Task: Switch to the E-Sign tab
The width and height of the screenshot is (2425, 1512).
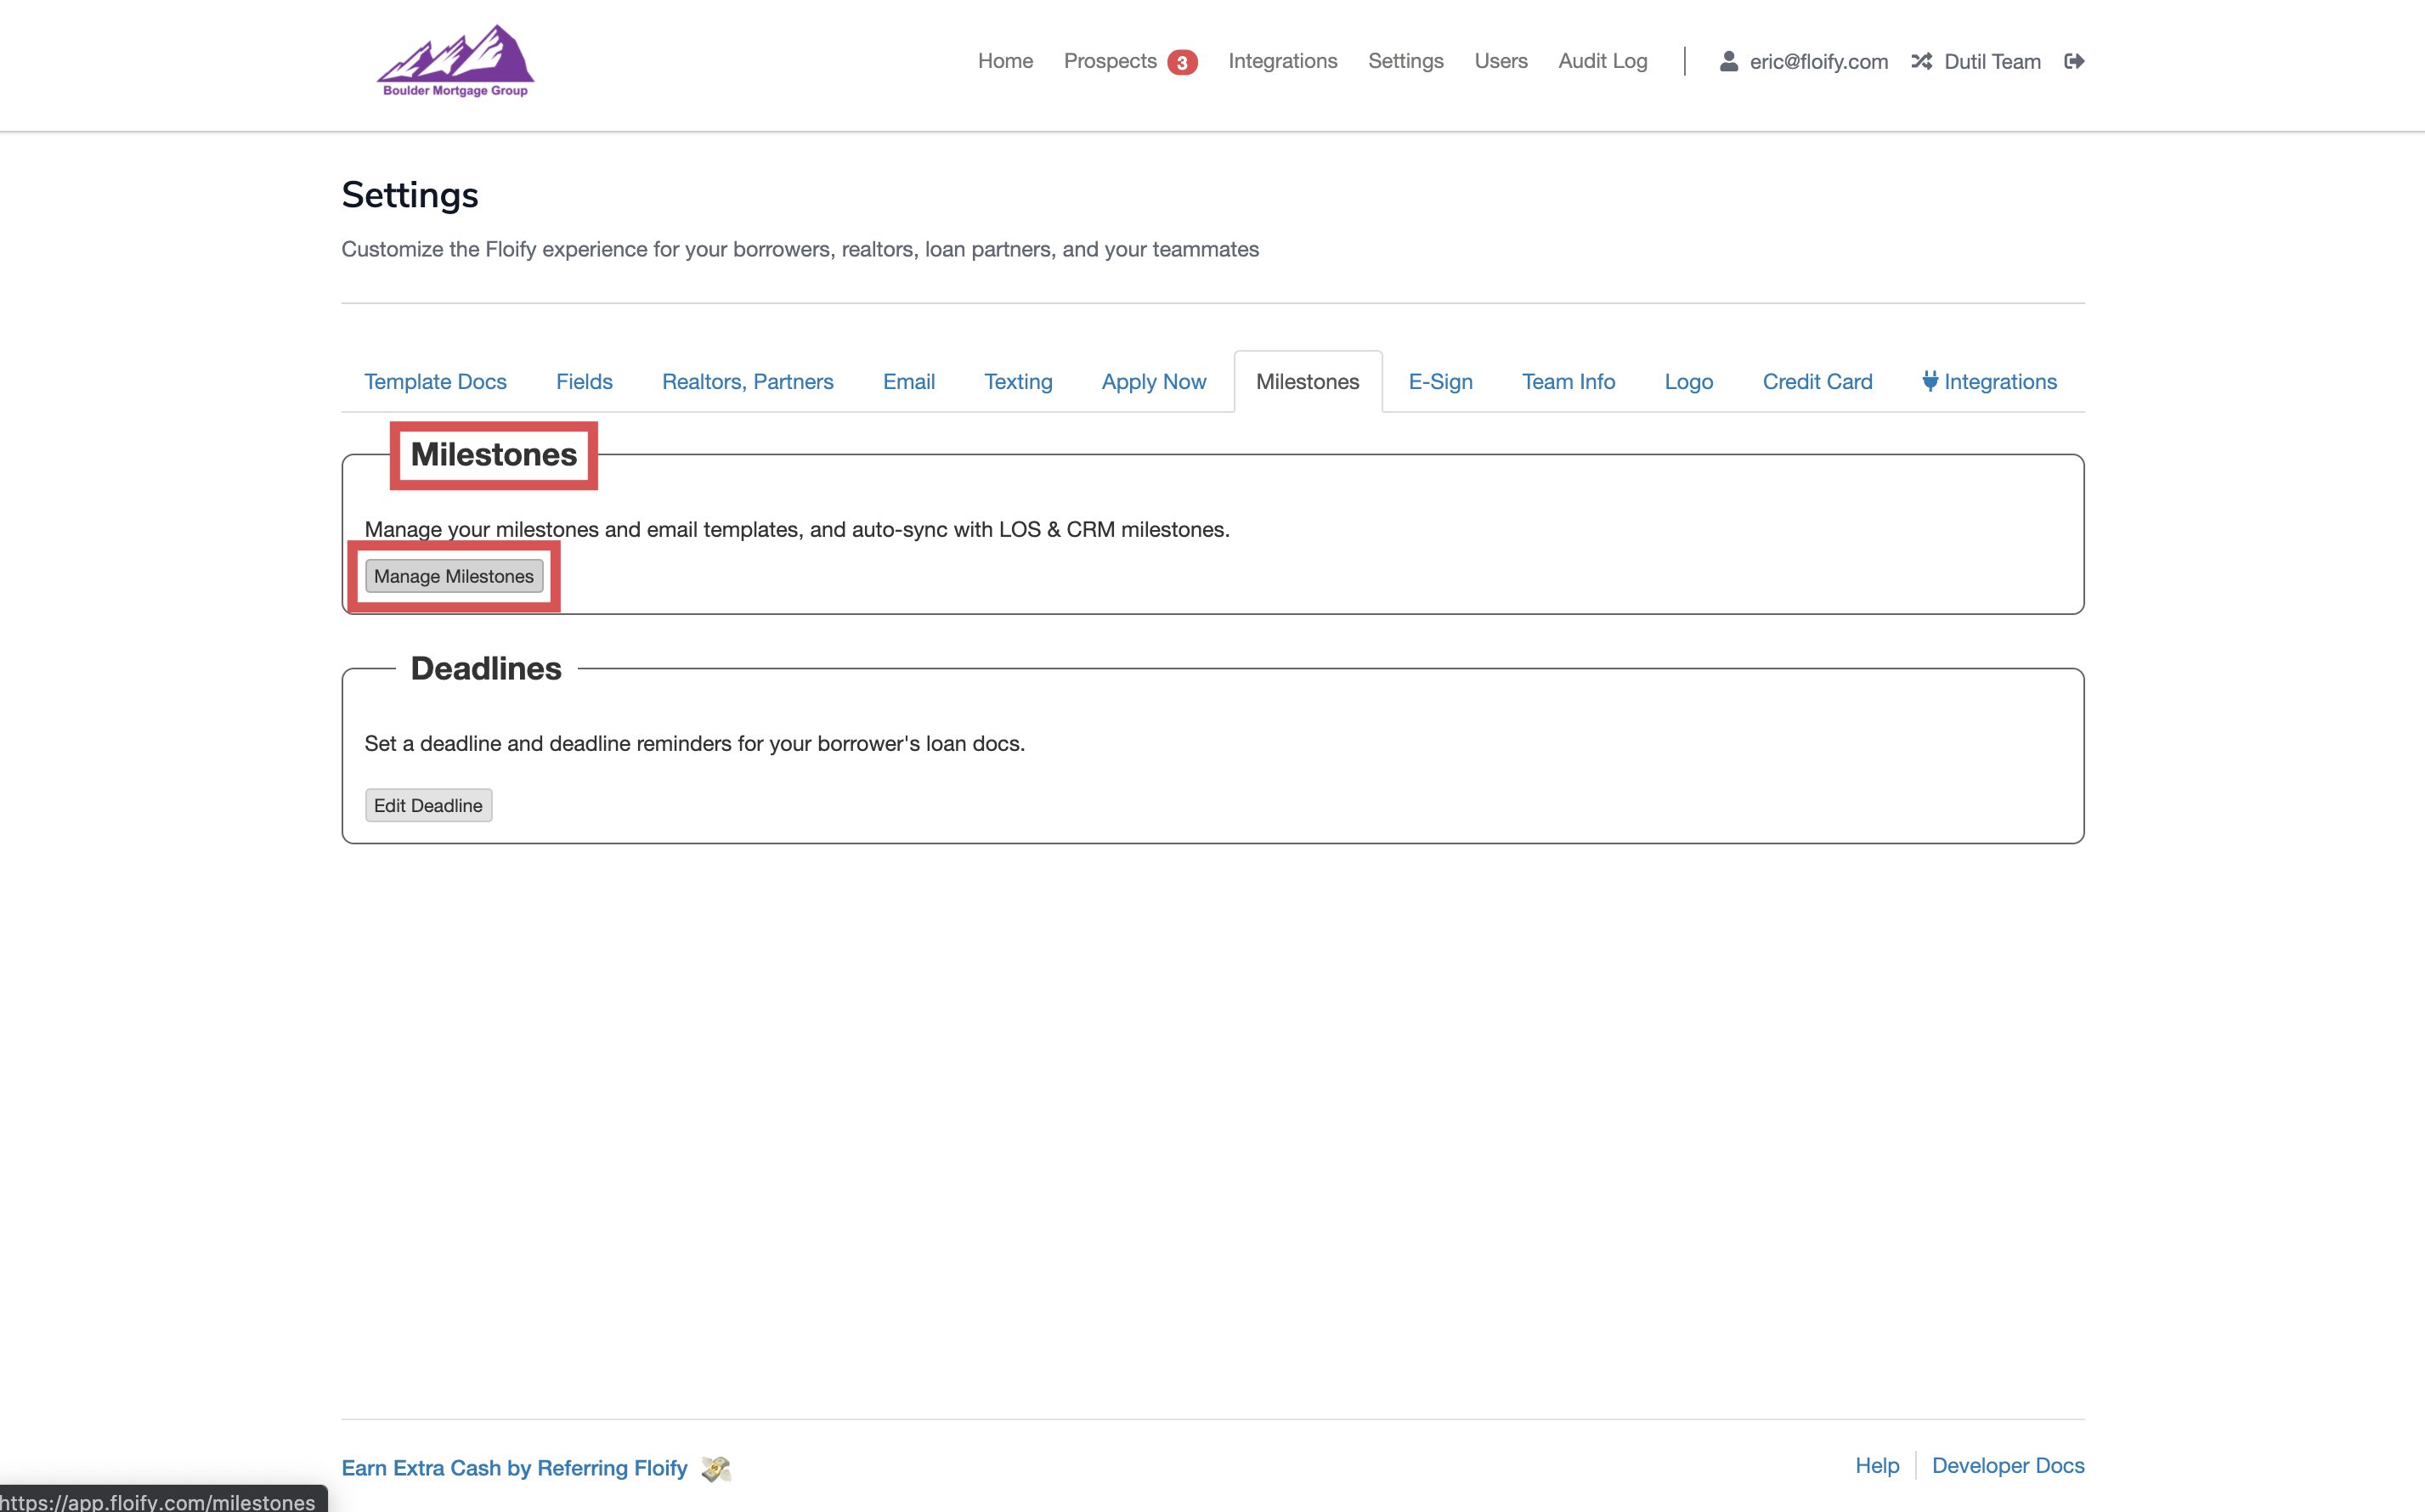Action: pos(1440,381)
